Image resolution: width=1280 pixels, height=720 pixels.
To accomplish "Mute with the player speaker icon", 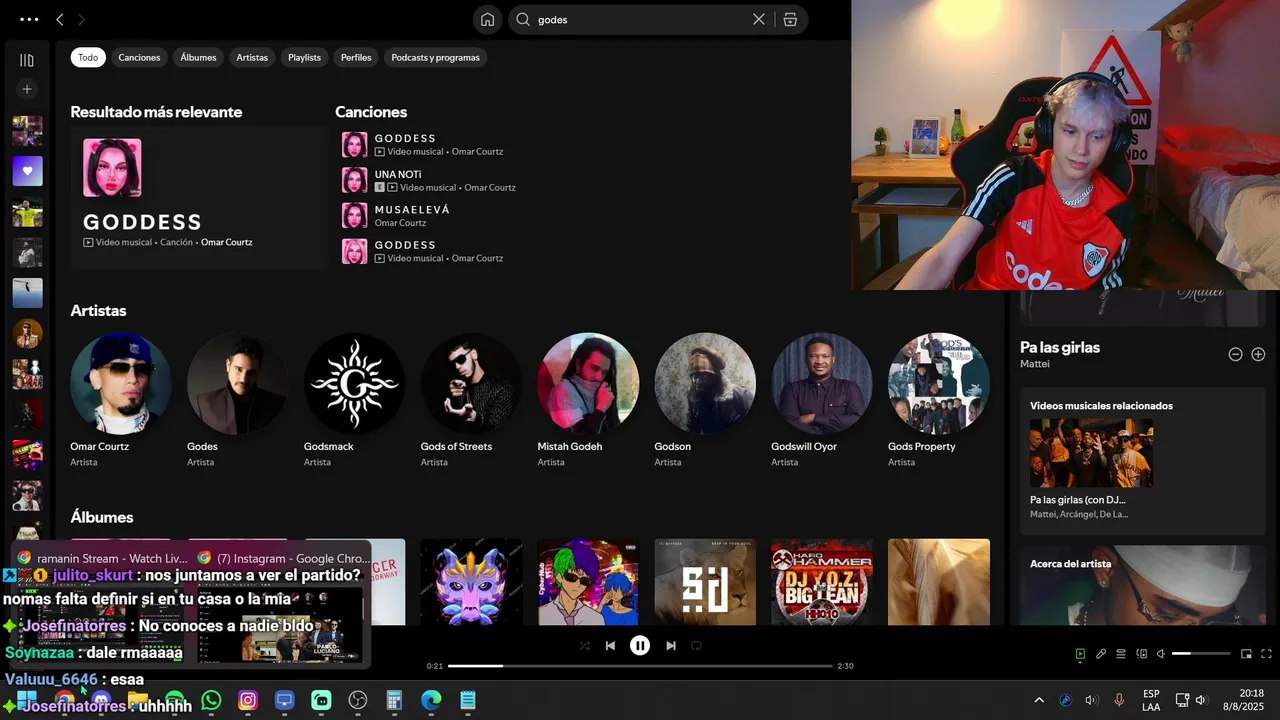I will point(1161,654).
